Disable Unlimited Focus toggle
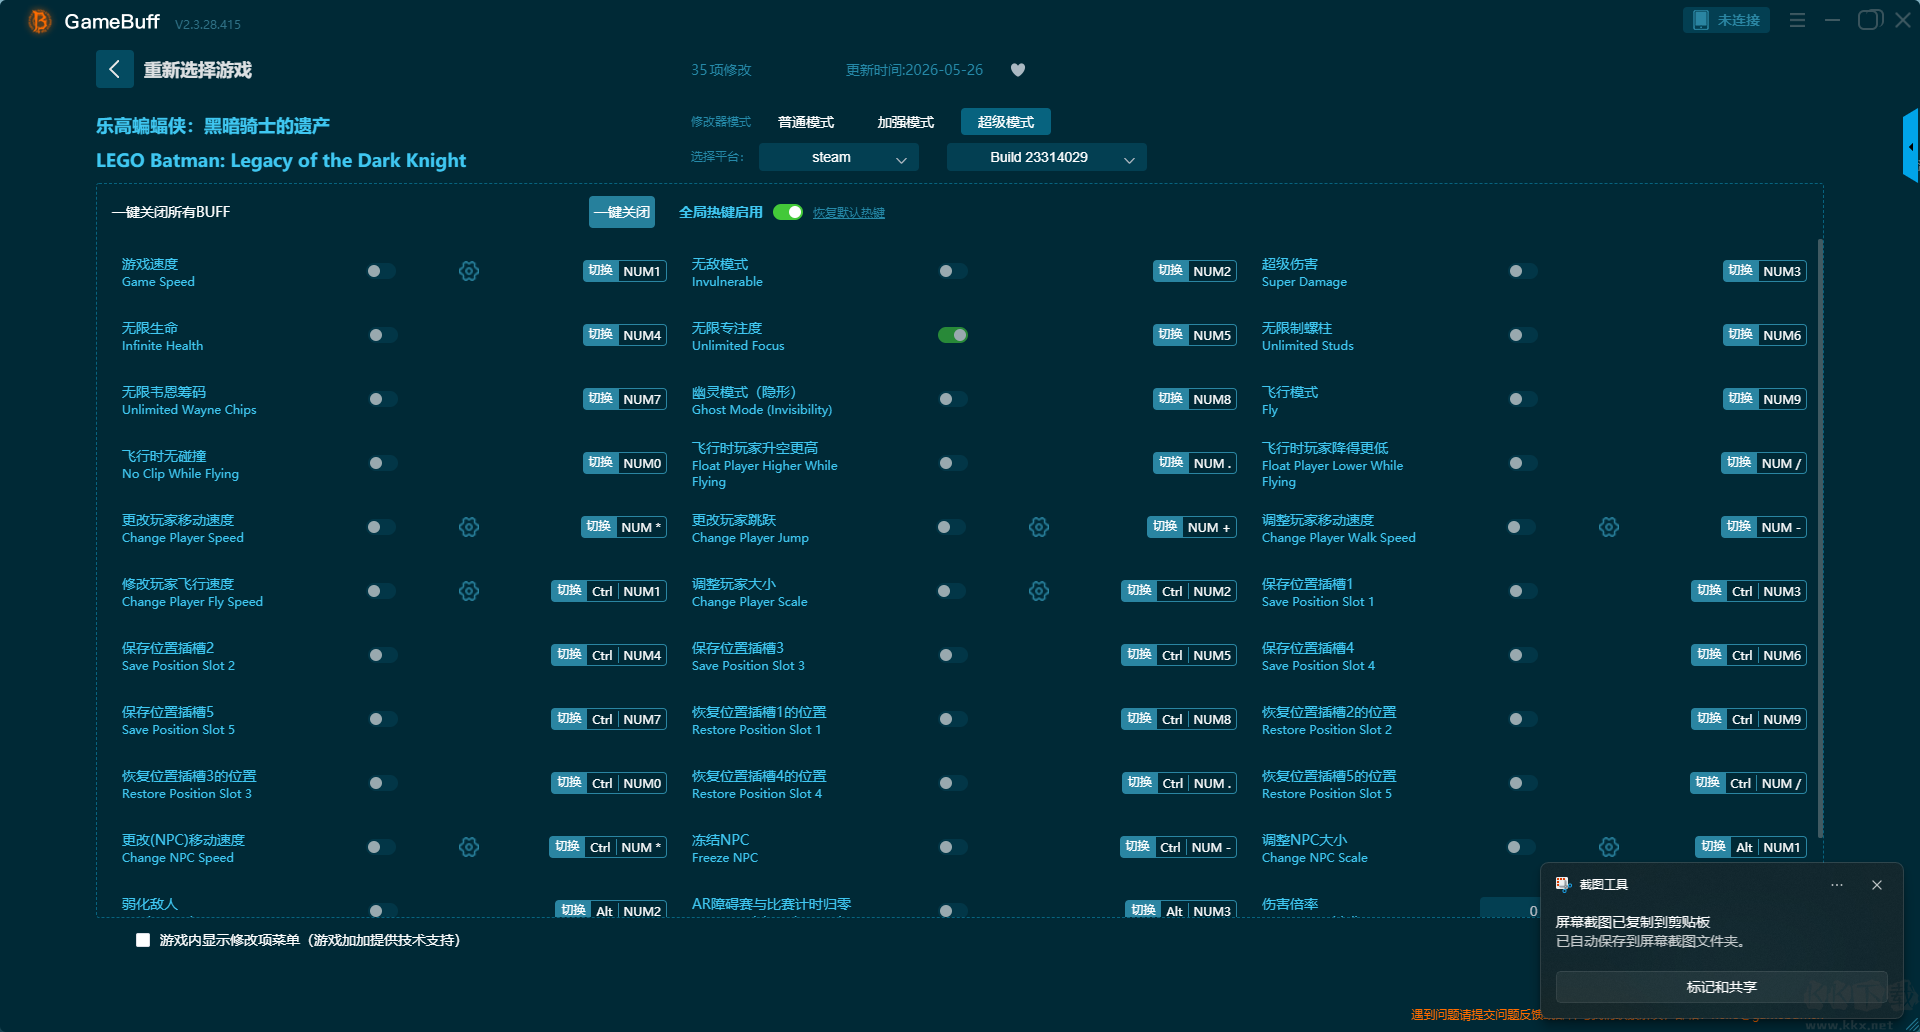Screen dimensions: 1920x1032 (x=952, y=335)
